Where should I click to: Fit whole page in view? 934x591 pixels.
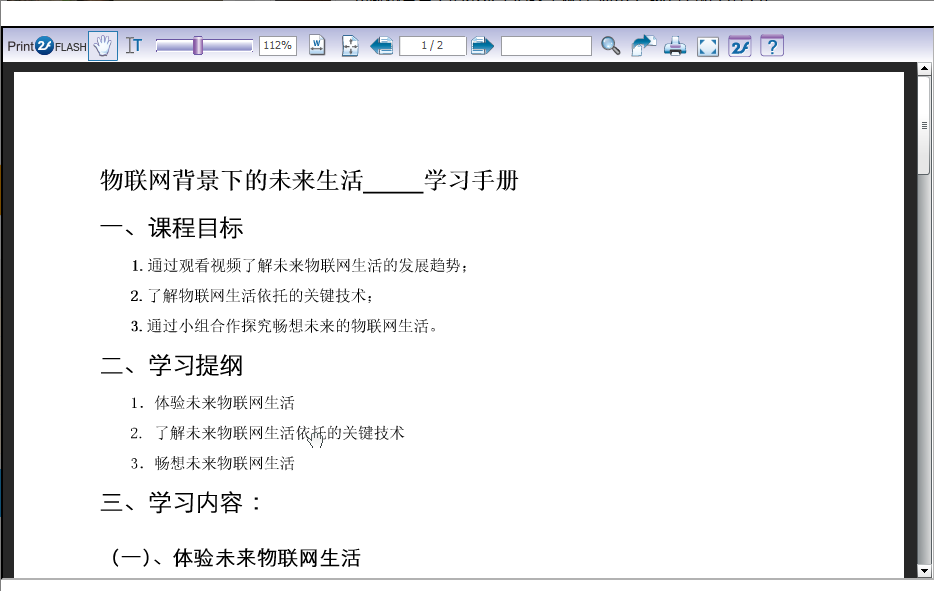[x=350, y=46]
